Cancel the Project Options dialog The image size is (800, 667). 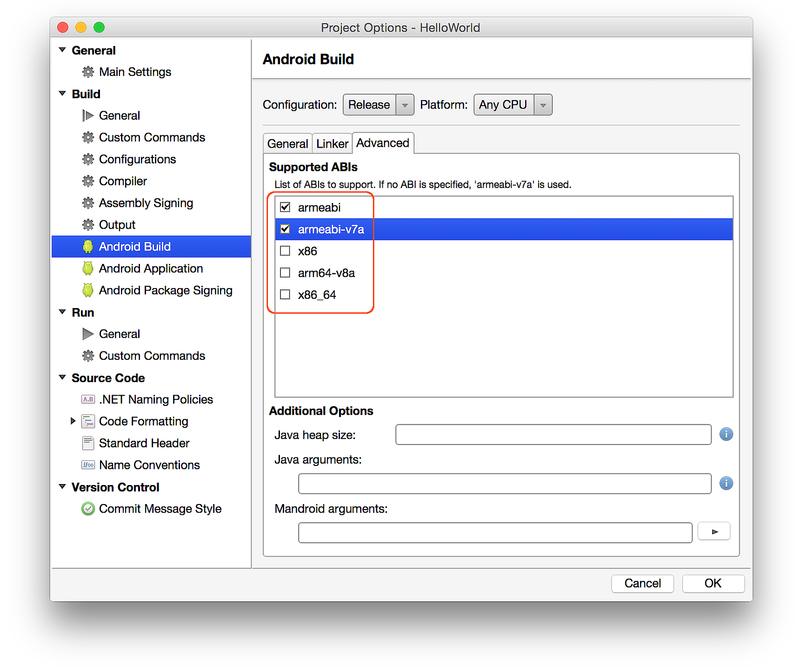point(642,583)
